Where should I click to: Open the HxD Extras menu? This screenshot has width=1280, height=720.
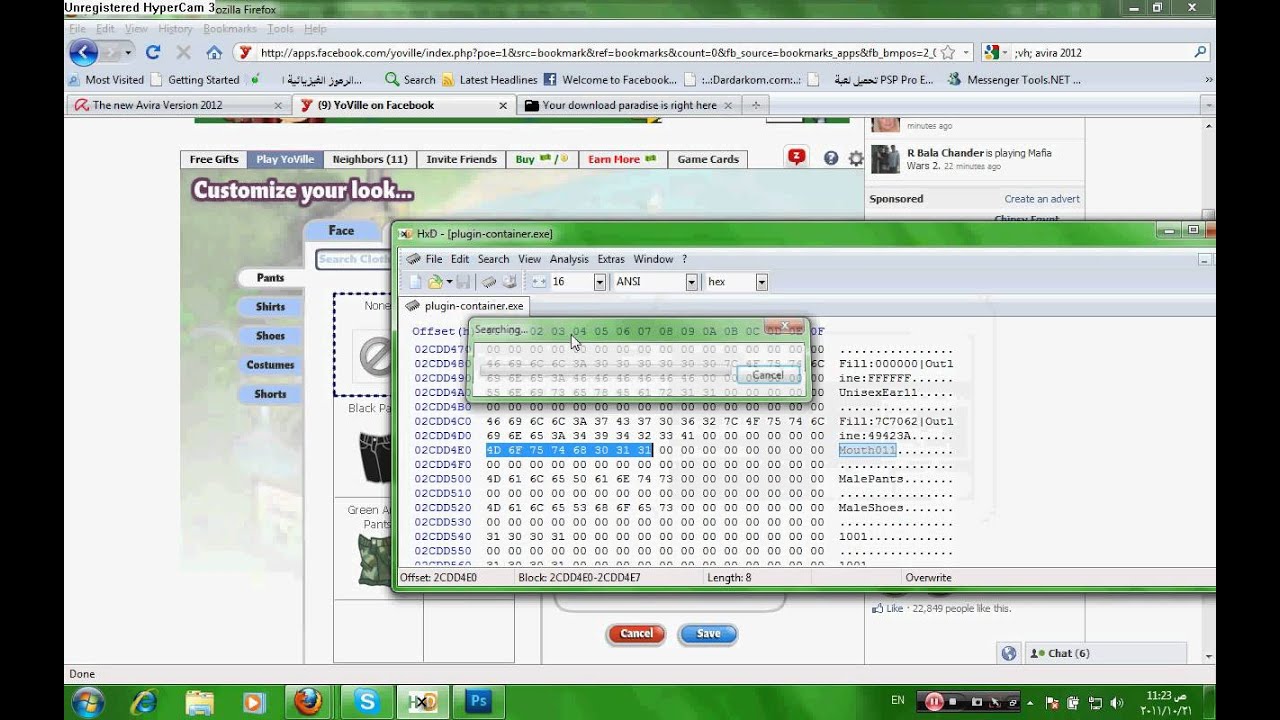611,259
